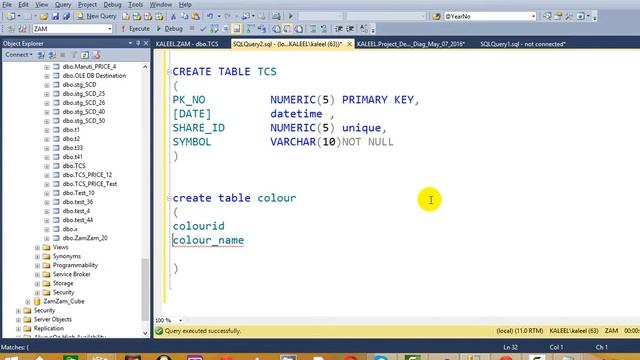The image size is (640, 360).
Task: Switch to SQLQuery1.sql - not connected tab
Action: (523, 44)
